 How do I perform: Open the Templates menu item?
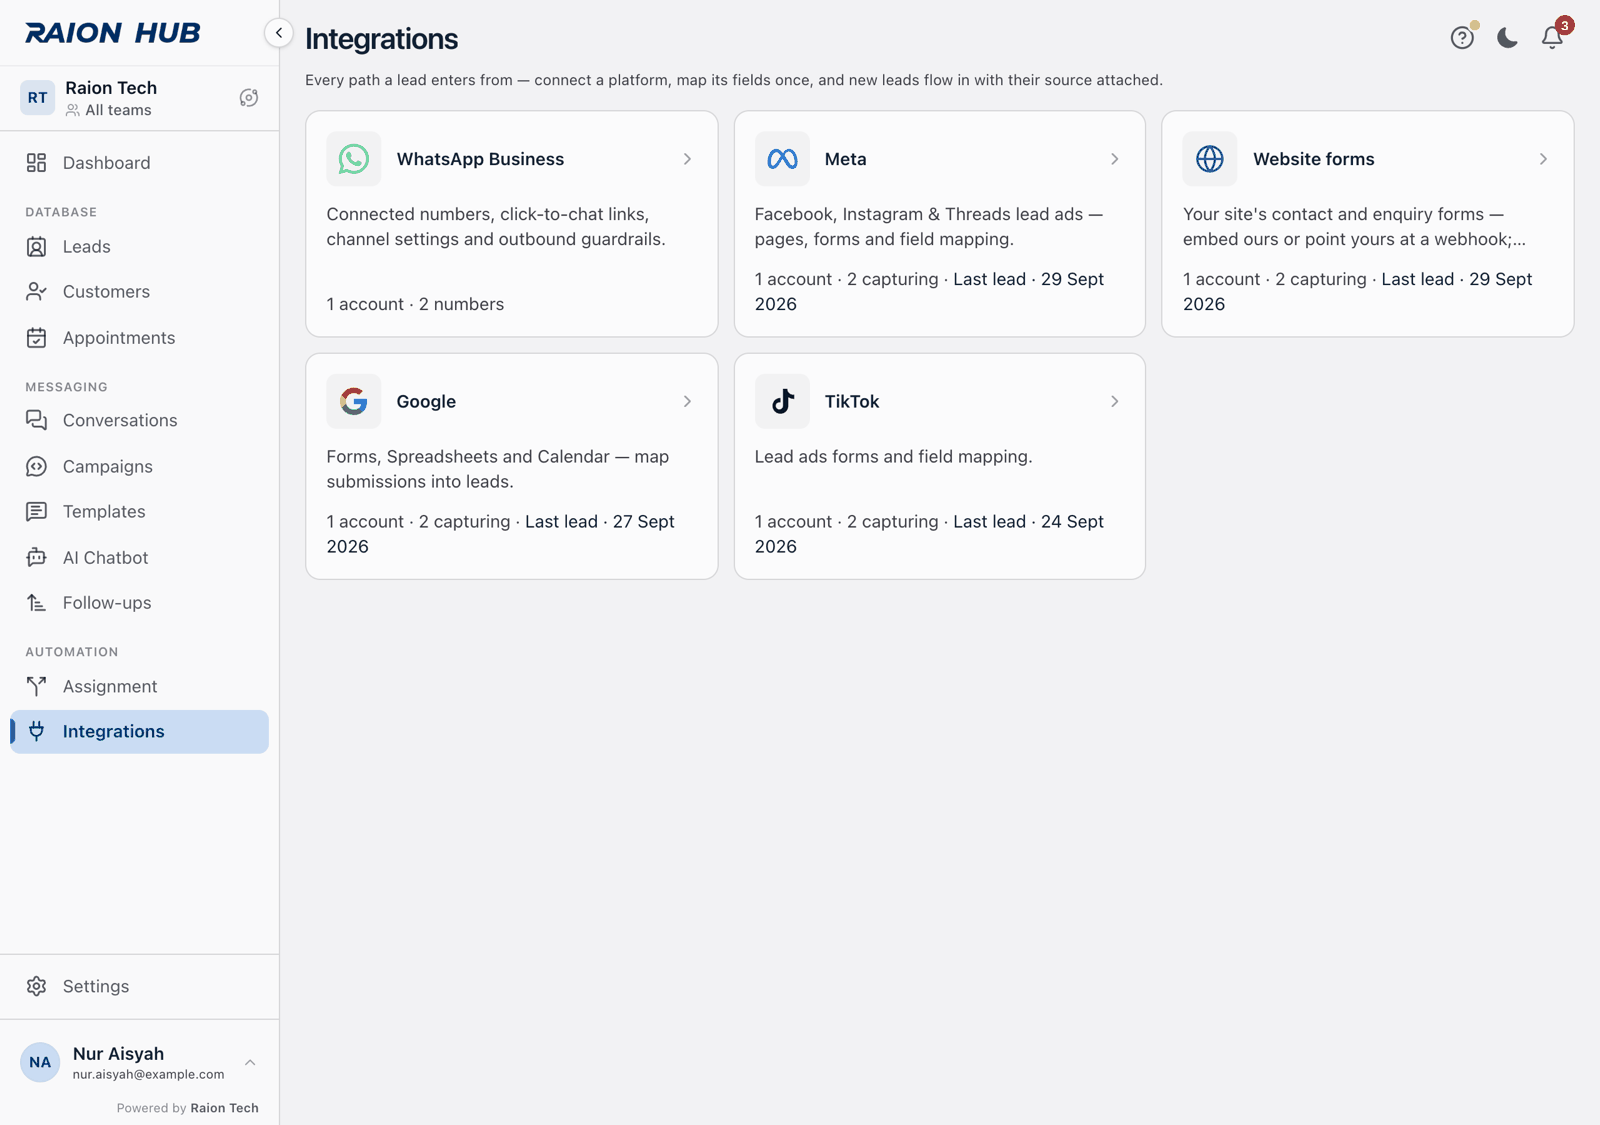139,512
